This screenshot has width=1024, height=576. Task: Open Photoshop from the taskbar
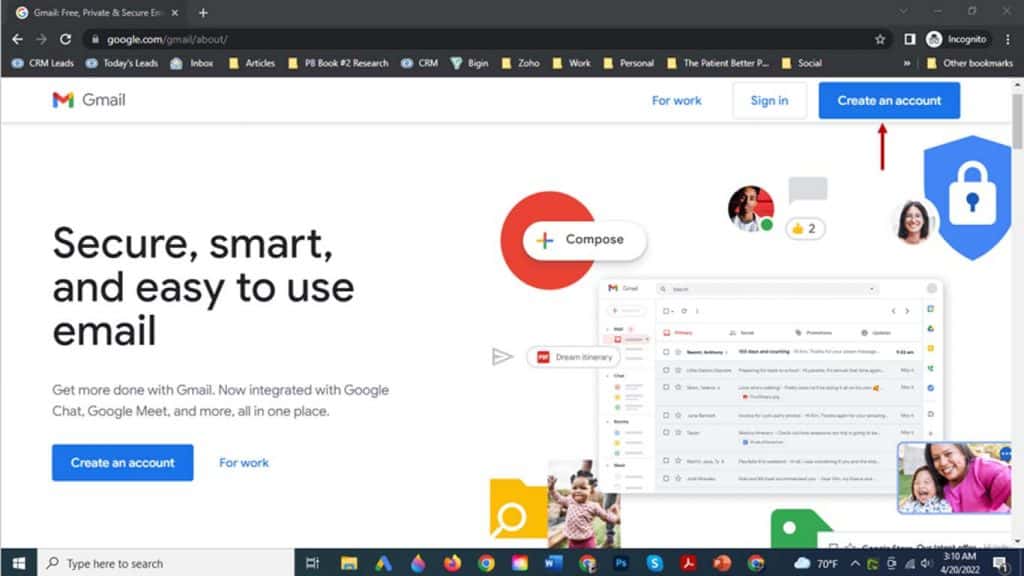pyautogui.click(x=621, y=563)
